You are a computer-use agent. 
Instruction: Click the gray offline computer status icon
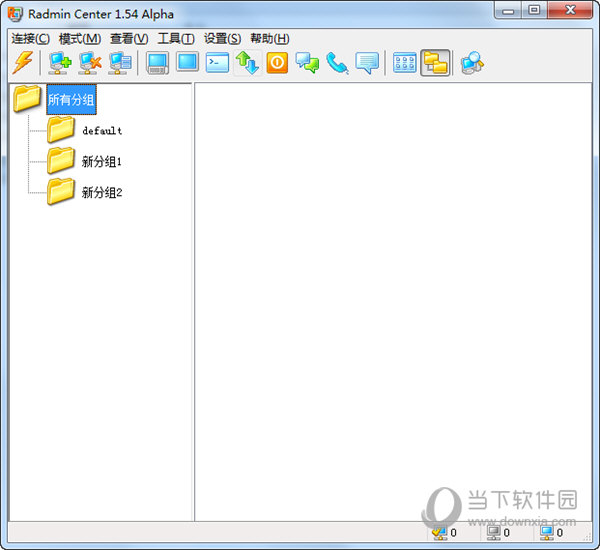pyautogui.click(x=493, y=532)
